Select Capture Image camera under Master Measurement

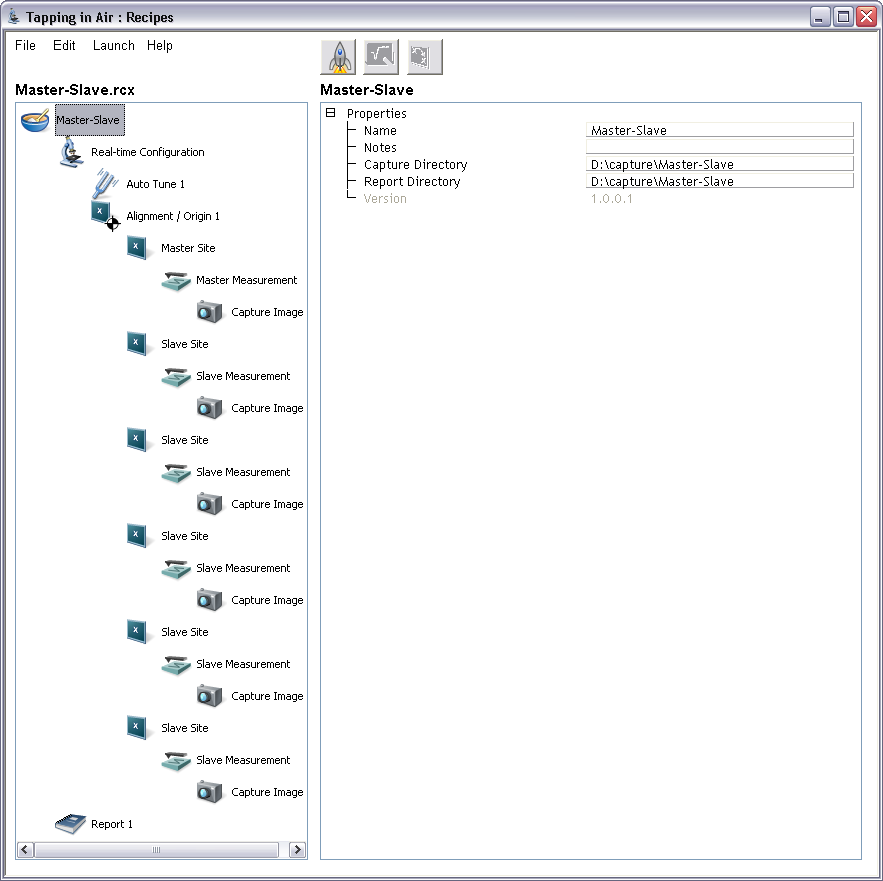[x=209, y=312]
